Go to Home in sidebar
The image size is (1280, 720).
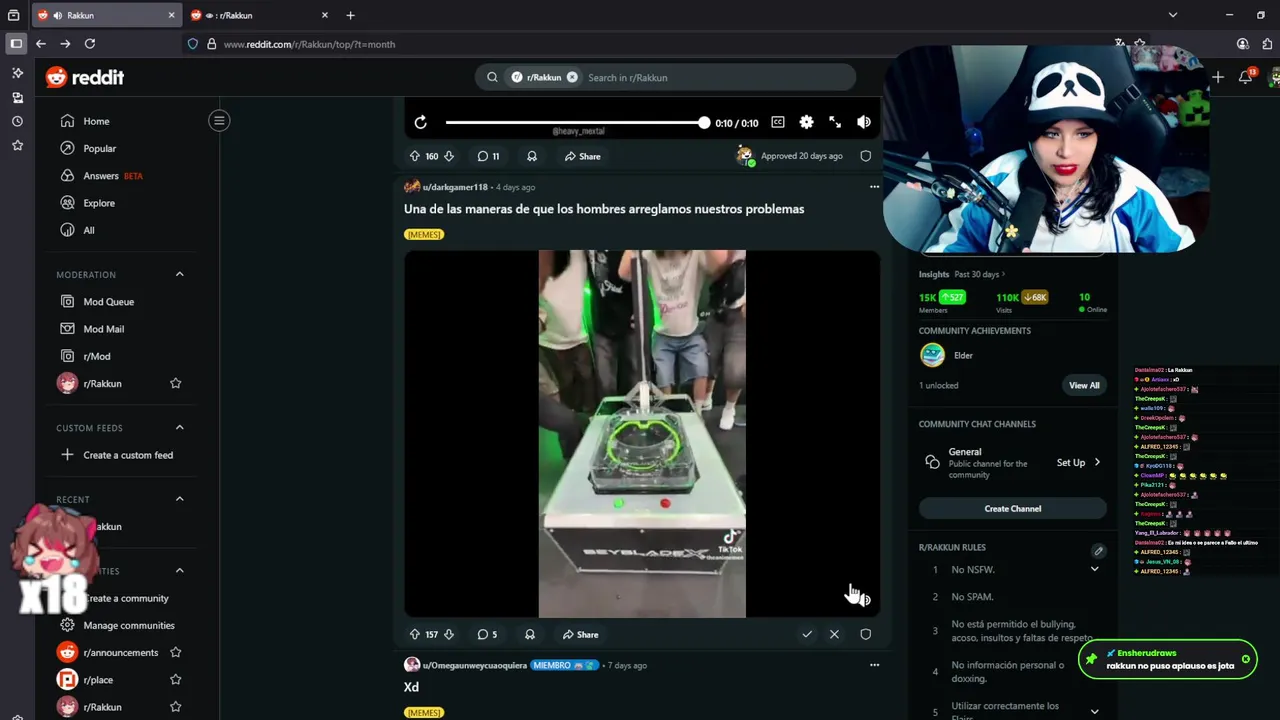coord(96,121)
